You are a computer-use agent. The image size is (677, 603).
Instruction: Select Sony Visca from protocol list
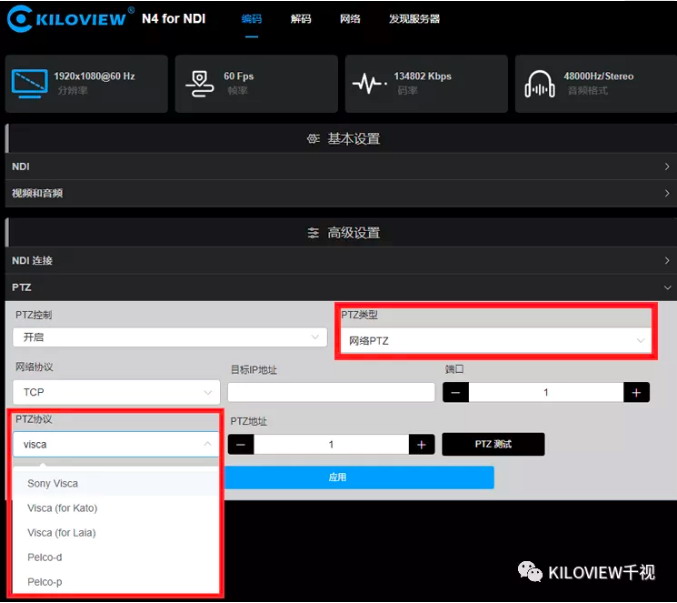coord(53,484)
